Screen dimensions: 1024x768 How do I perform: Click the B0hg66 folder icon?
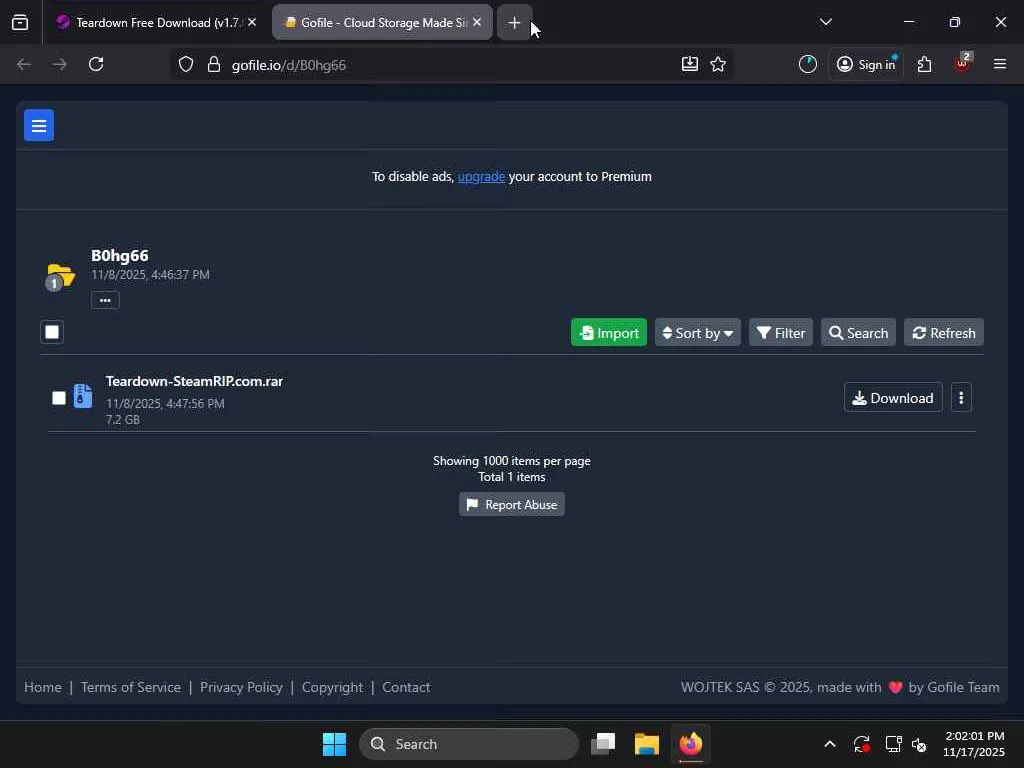(x=60, y=277)
